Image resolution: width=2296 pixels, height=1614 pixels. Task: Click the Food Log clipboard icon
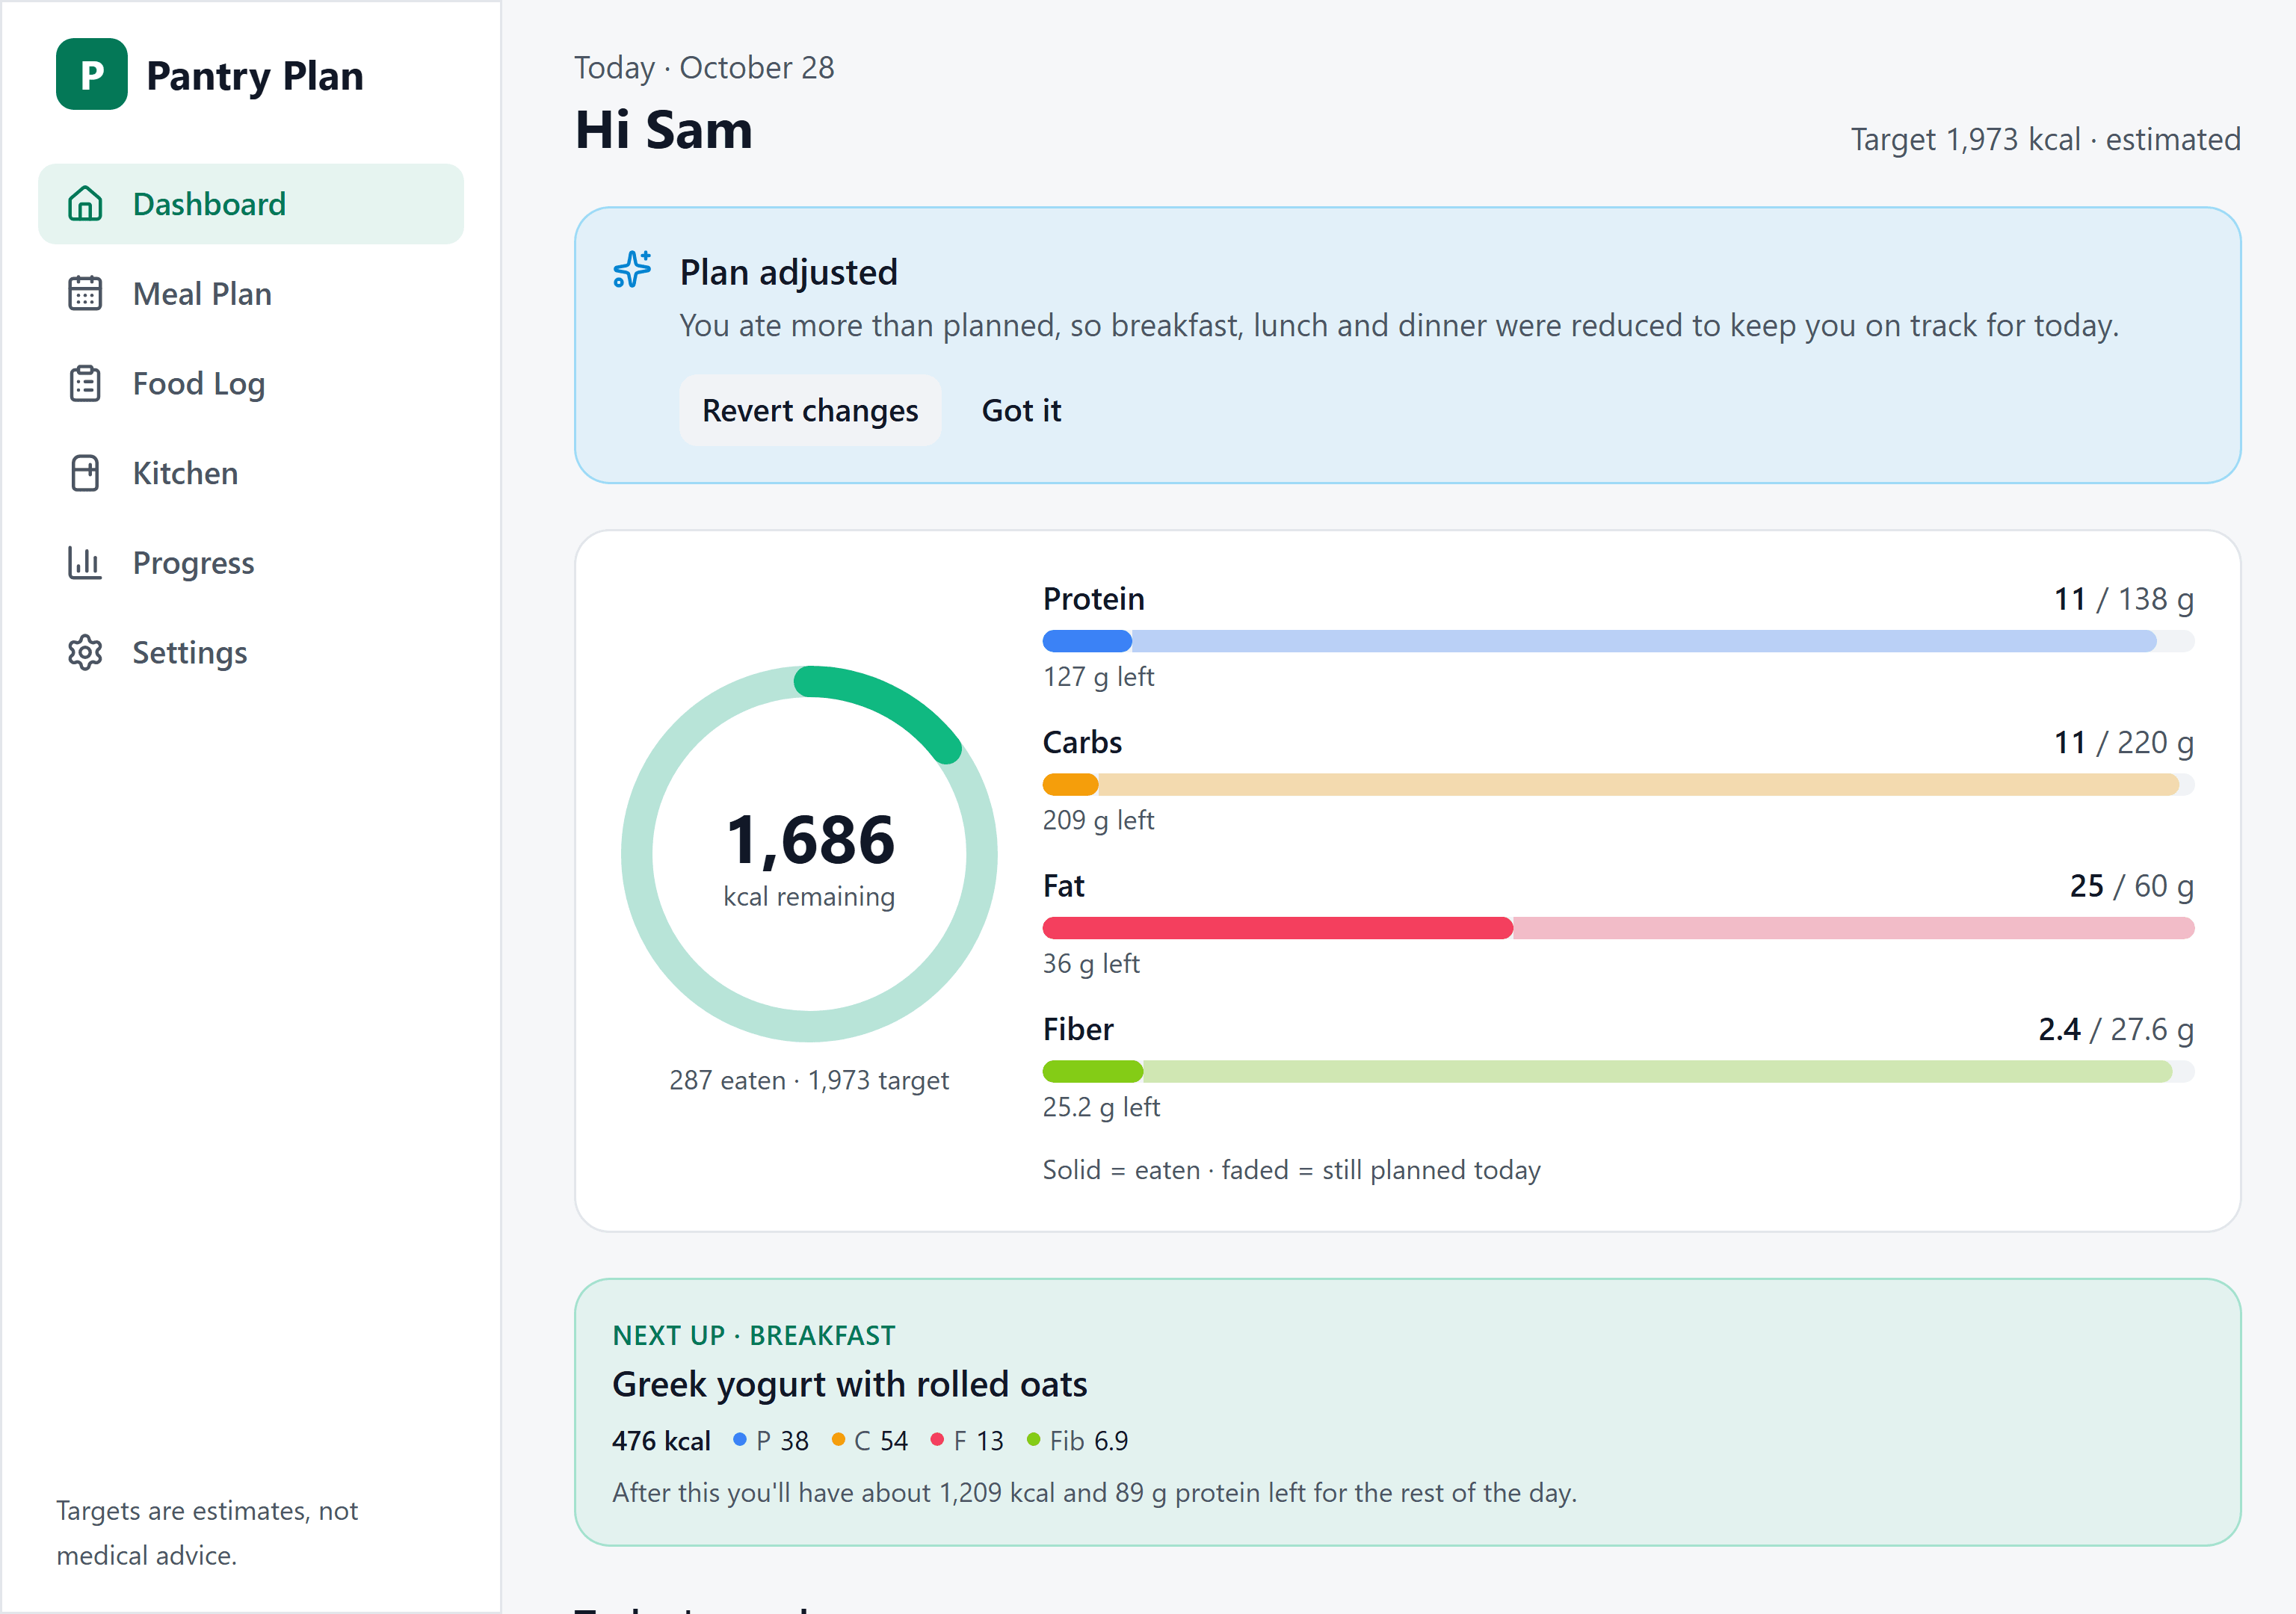[x=85, y=384]
